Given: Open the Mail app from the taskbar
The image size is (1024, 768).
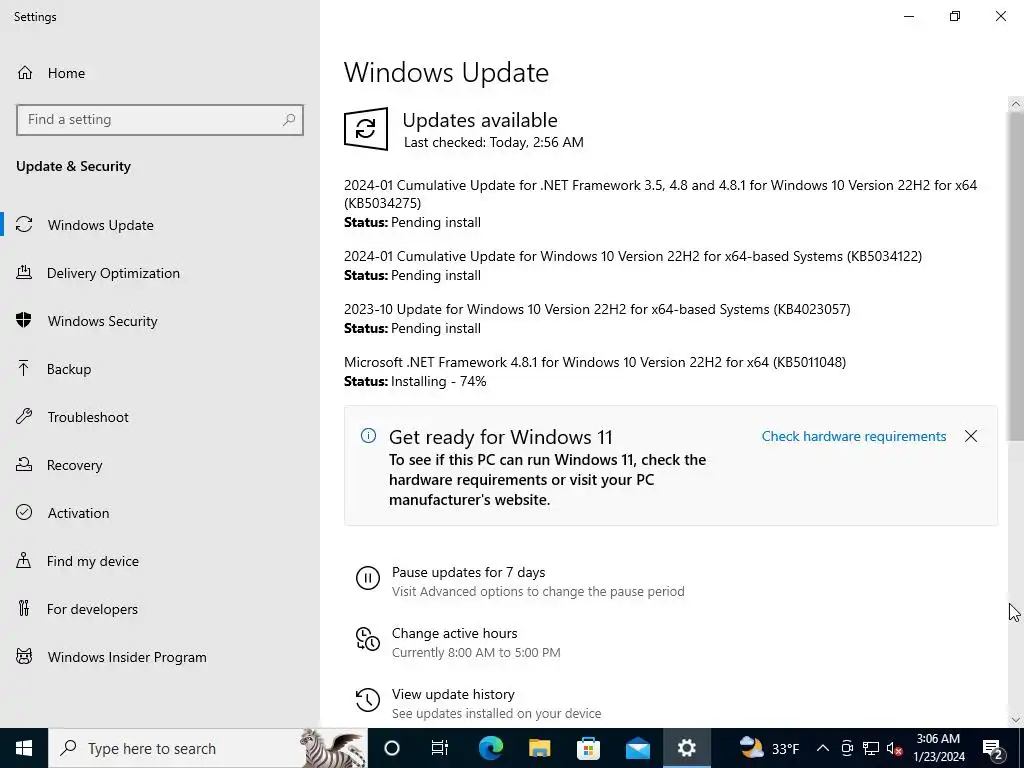Looking at the screenshot, I should pos(637,748).
